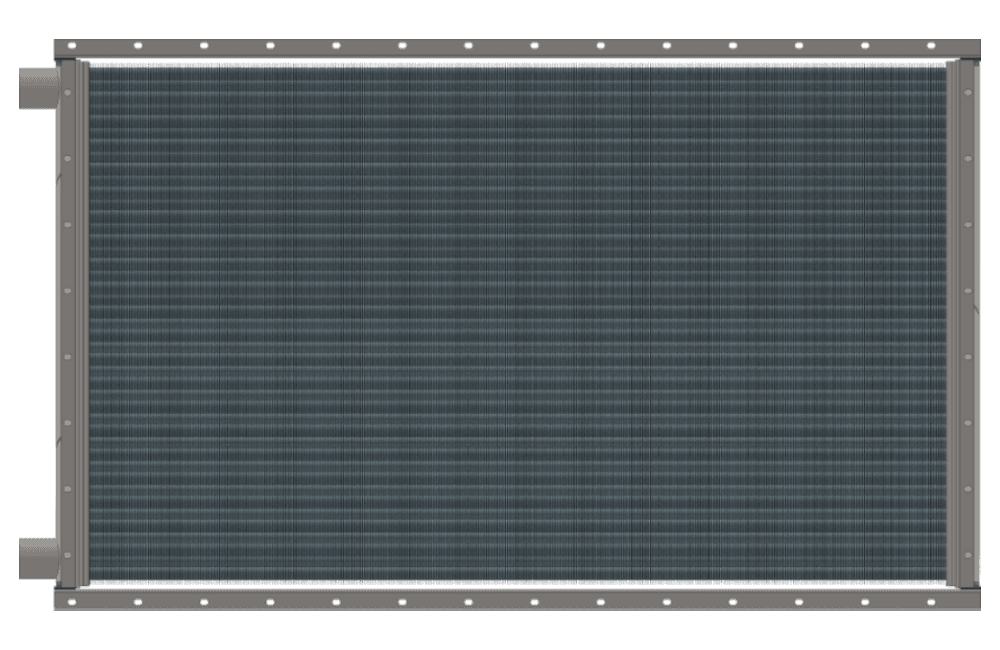
Task: Select the topmost hole on left side plate
Action: 68,92
